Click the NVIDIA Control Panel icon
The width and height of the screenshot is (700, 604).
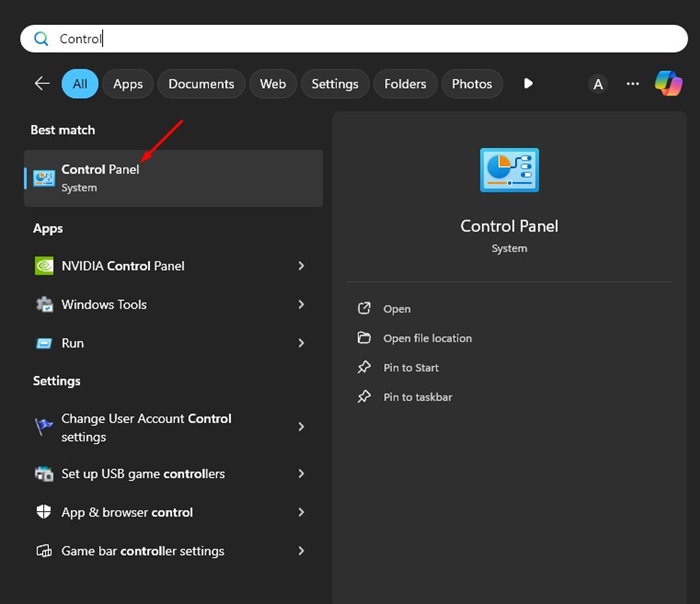(44, 266)
